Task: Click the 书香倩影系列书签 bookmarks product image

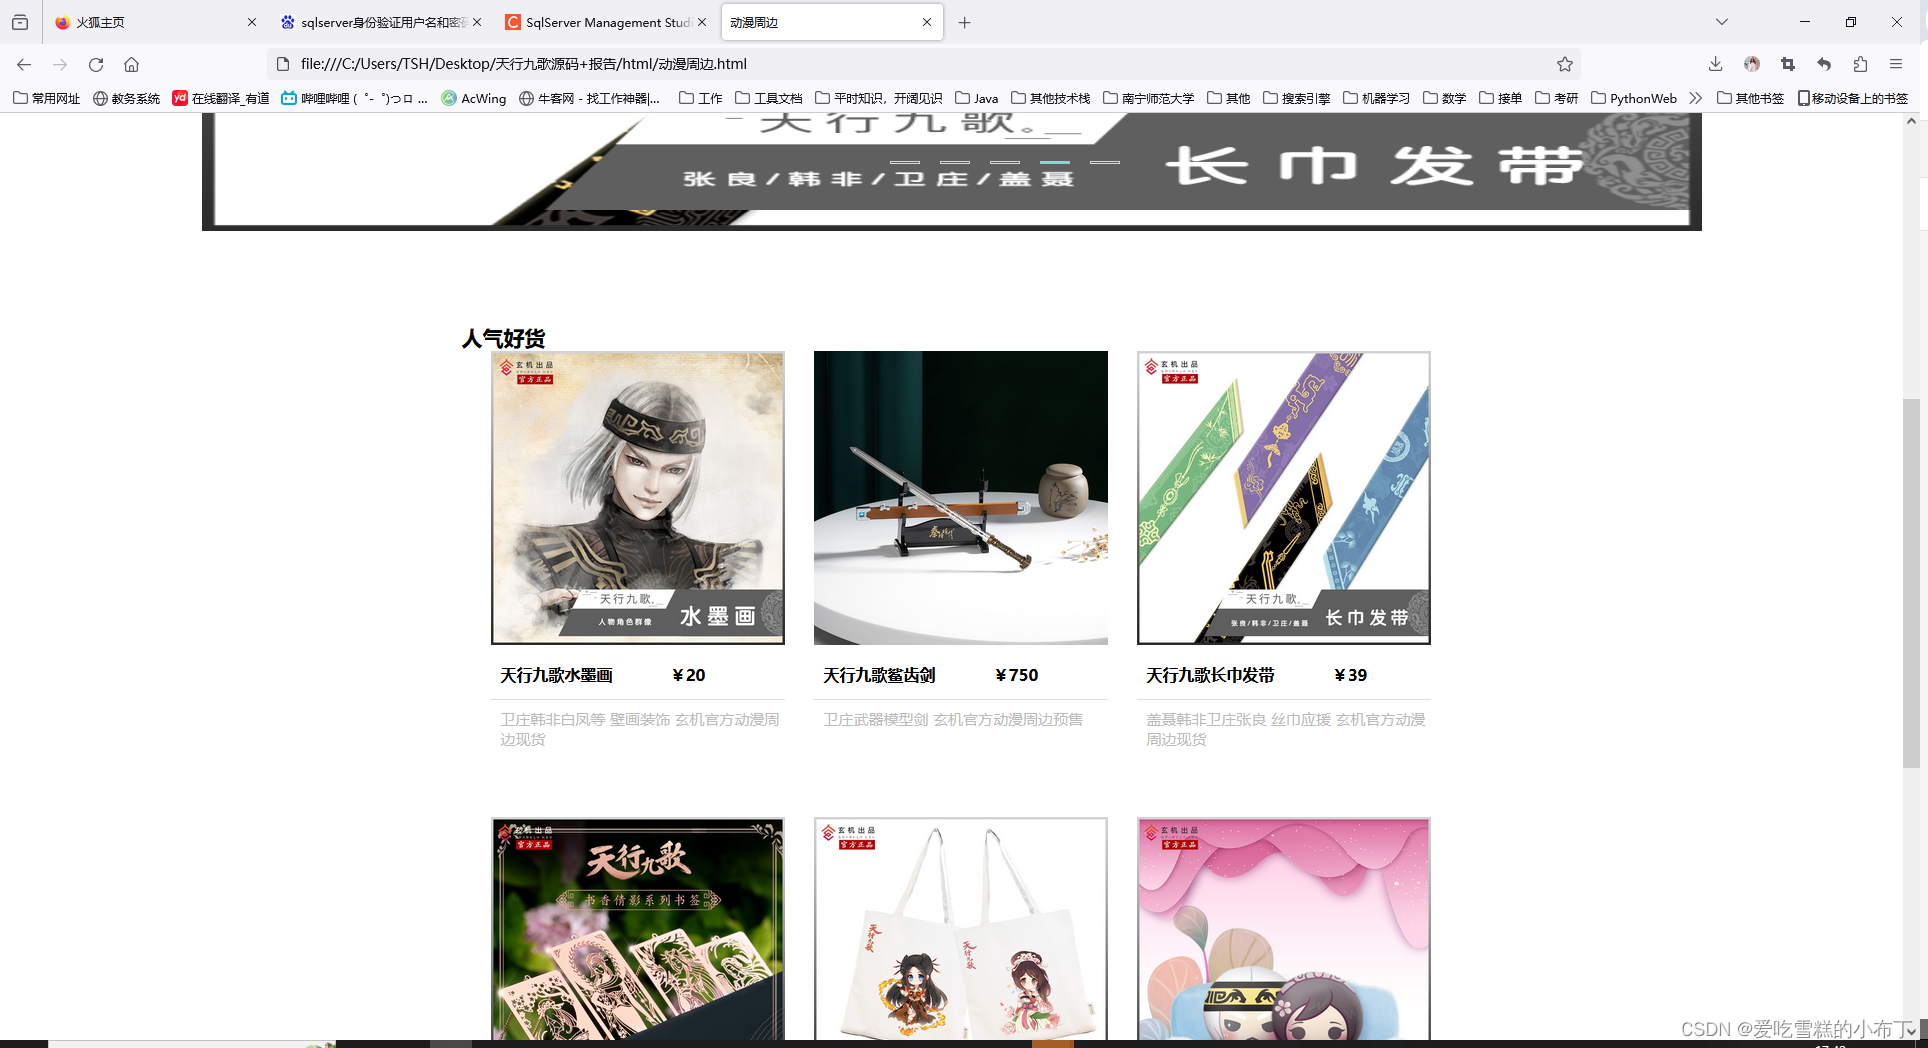Action: [x=638, y=929]
